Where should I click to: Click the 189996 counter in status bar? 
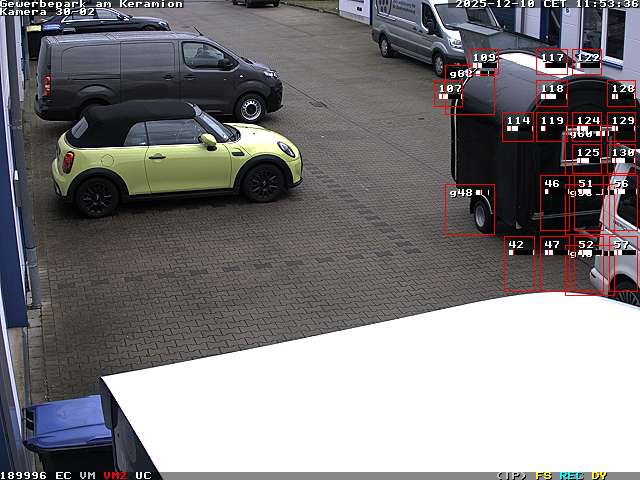(x=24, y=475)
